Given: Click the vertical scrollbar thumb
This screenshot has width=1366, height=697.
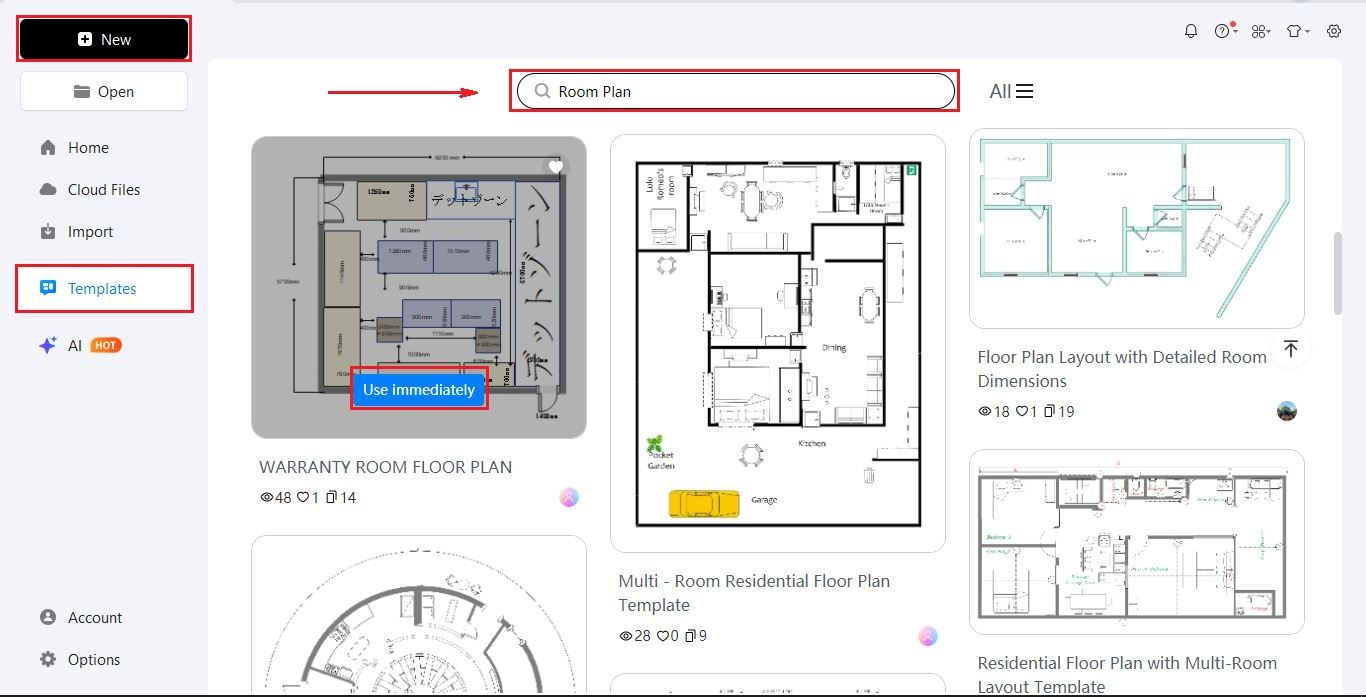Looking at the screenshot, I should pyautogui.click(x=1339, y=274).
